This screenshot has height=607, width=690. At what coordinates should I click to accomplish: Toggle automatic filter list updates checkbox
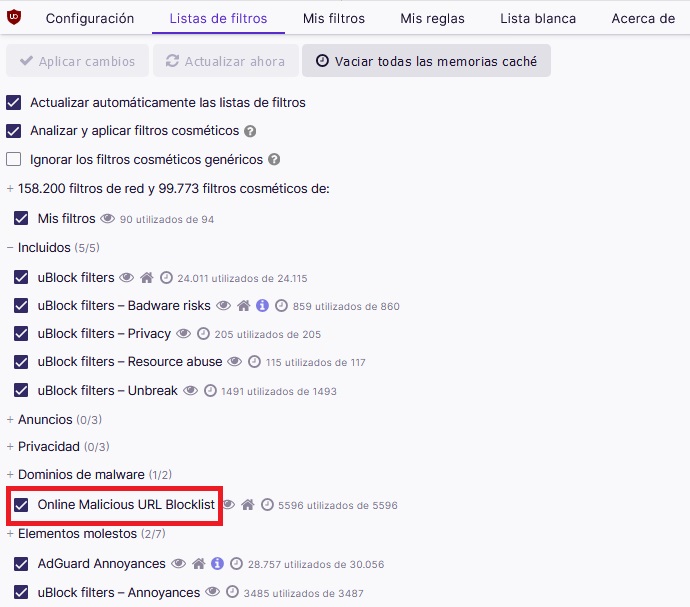14,103
